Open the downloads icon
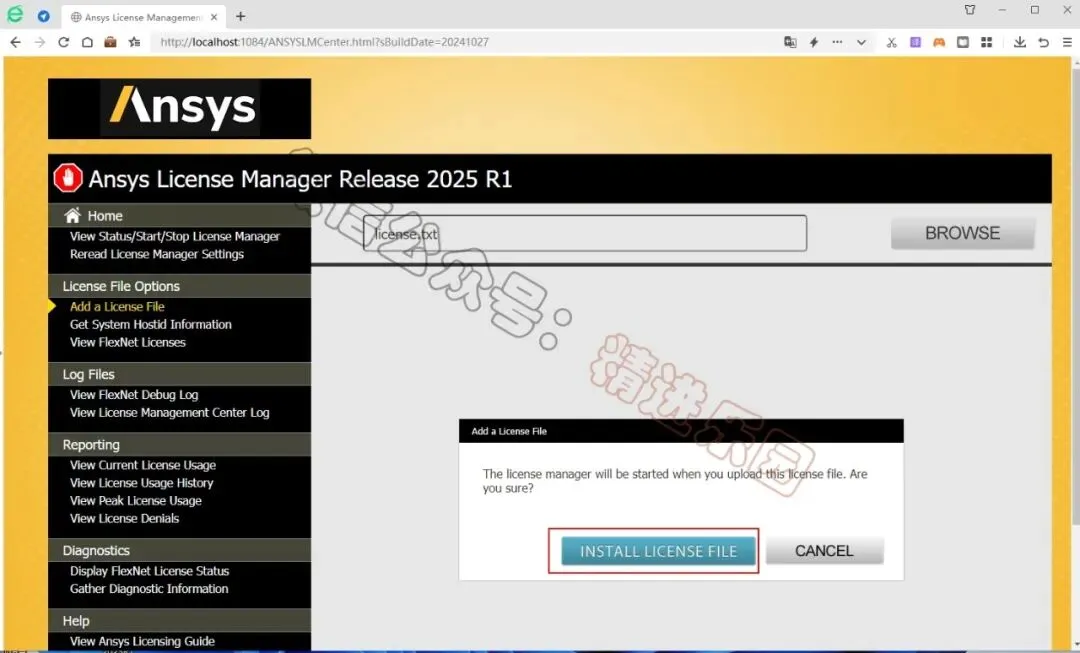The height and width of the screenshot is (653, 1080). (x=1019, y=42)
